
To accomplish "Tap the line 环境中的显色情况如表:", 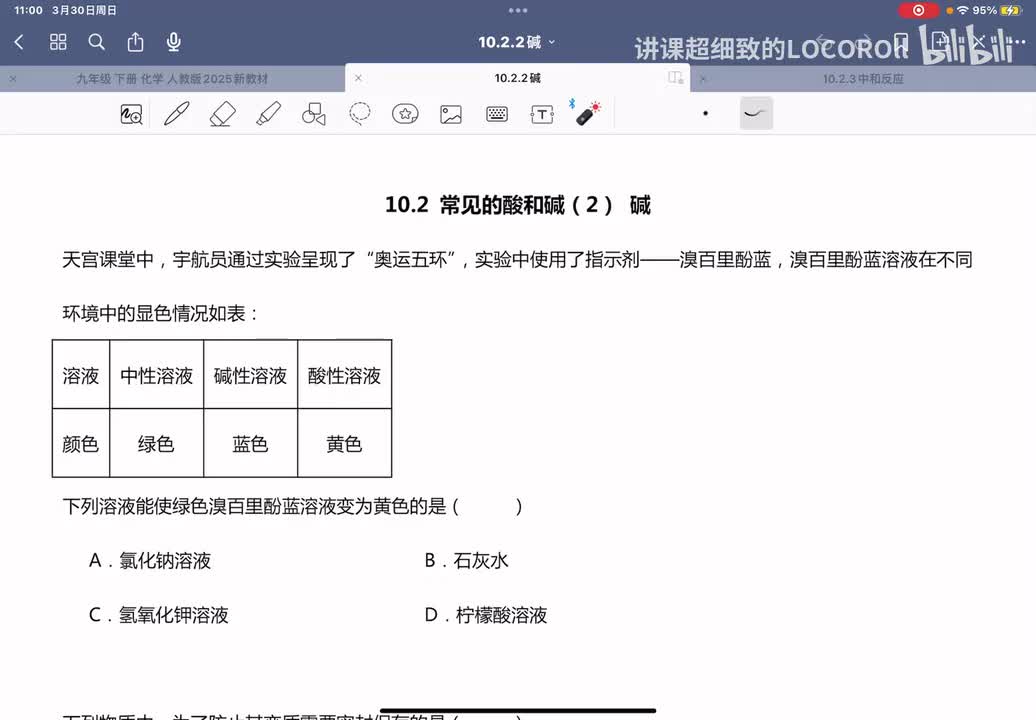I will tap(160, 313).
